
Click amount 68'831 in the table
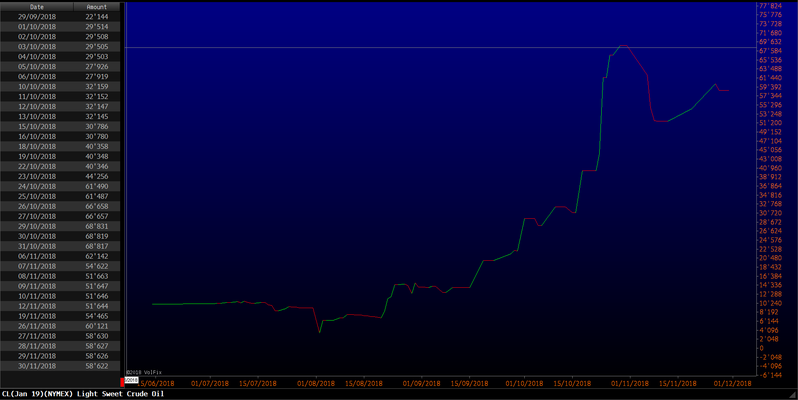pyautogui.click(x=97, y=226)
